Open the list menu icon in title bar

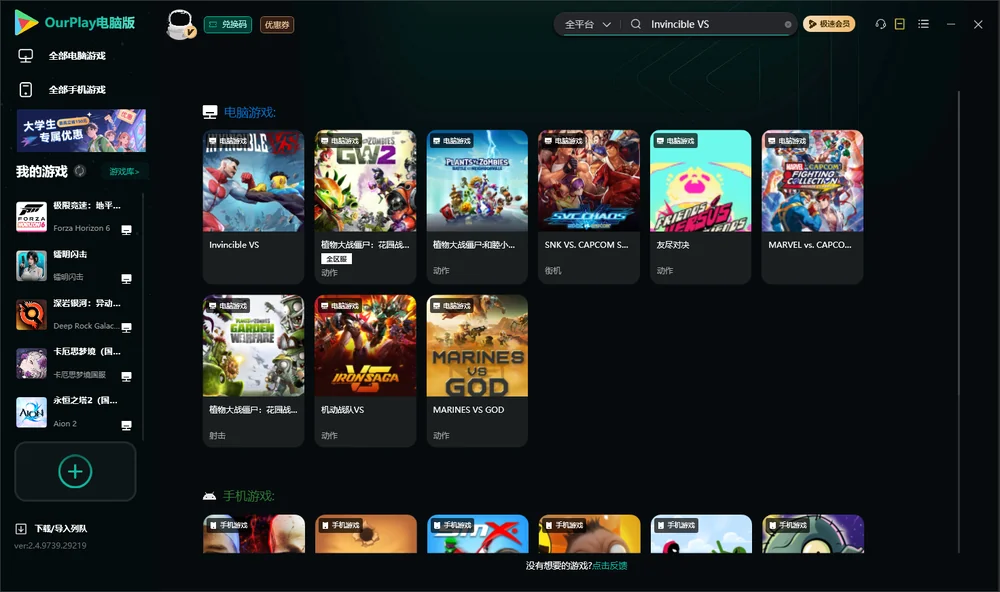pos(923,24)
